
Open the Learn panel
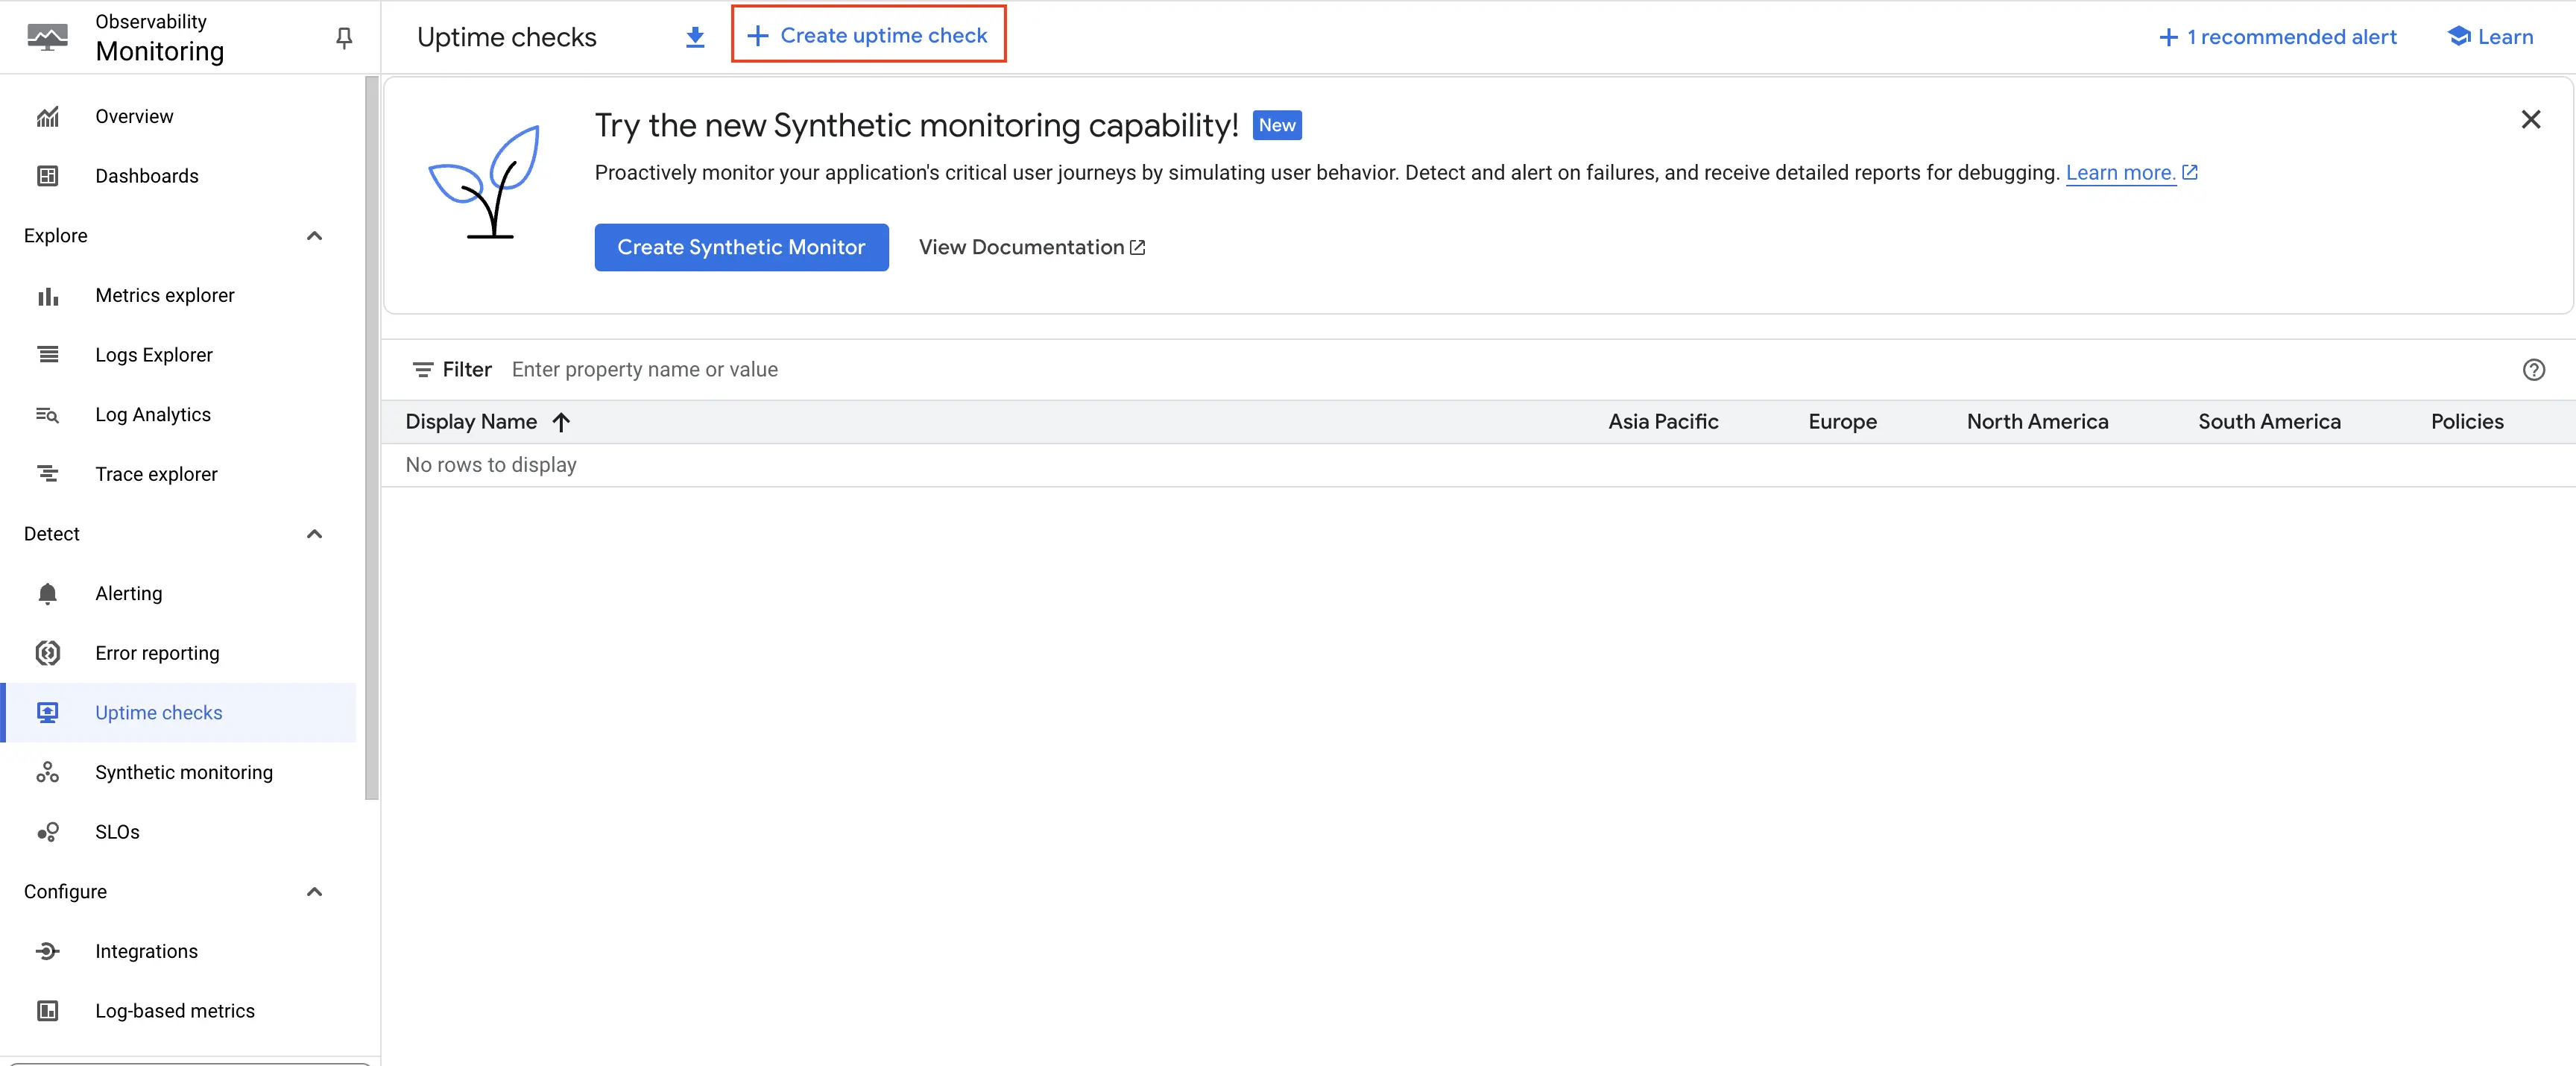click(x=2490, y=37)
